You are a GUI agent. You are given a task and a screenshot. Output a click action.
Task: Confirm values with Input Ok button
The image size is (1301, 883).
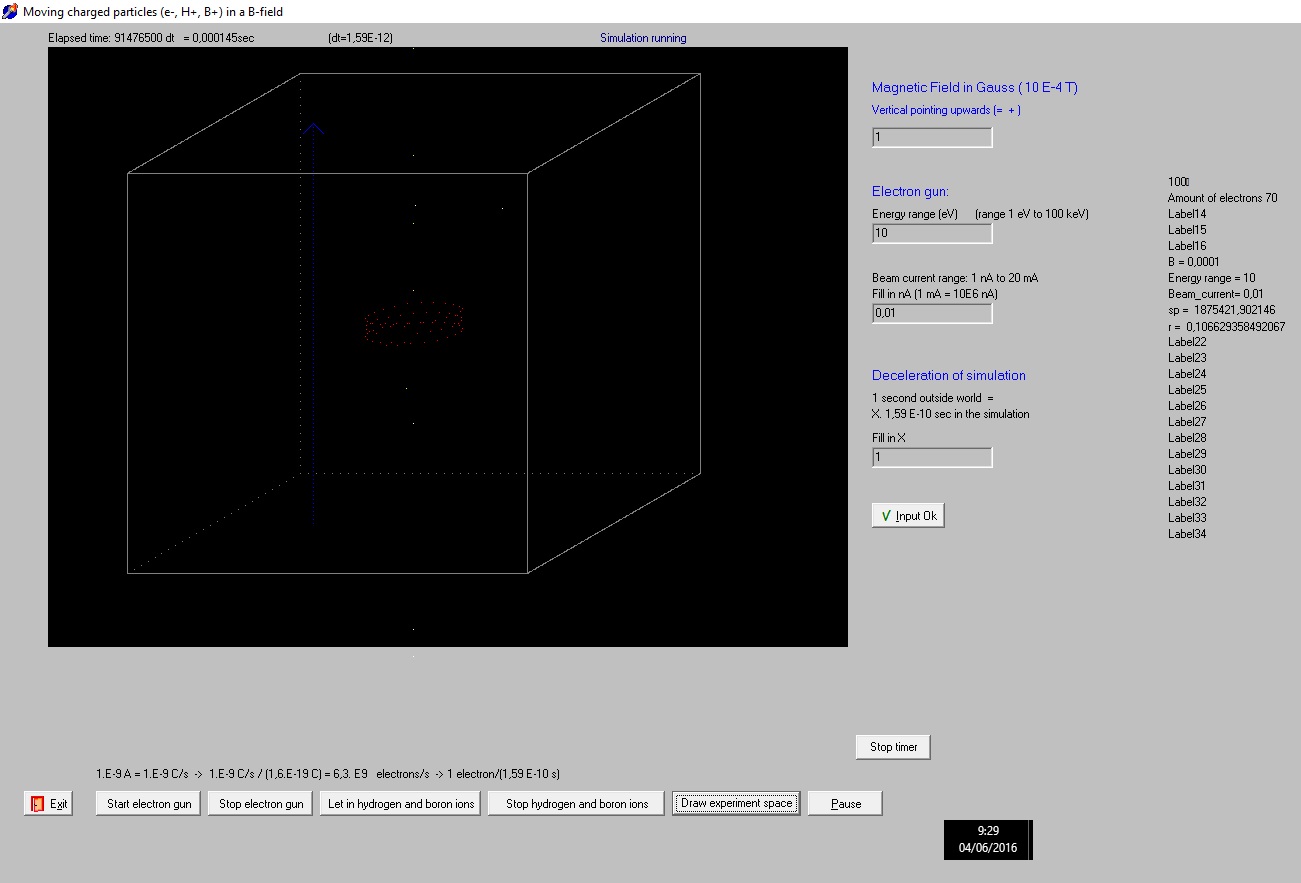908,516
